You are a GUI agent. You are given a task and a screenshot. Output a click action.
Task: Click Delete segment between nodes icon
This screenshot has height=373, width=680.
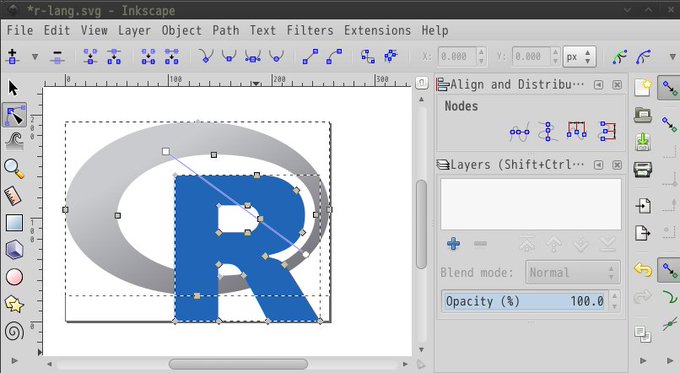point(172,56)
